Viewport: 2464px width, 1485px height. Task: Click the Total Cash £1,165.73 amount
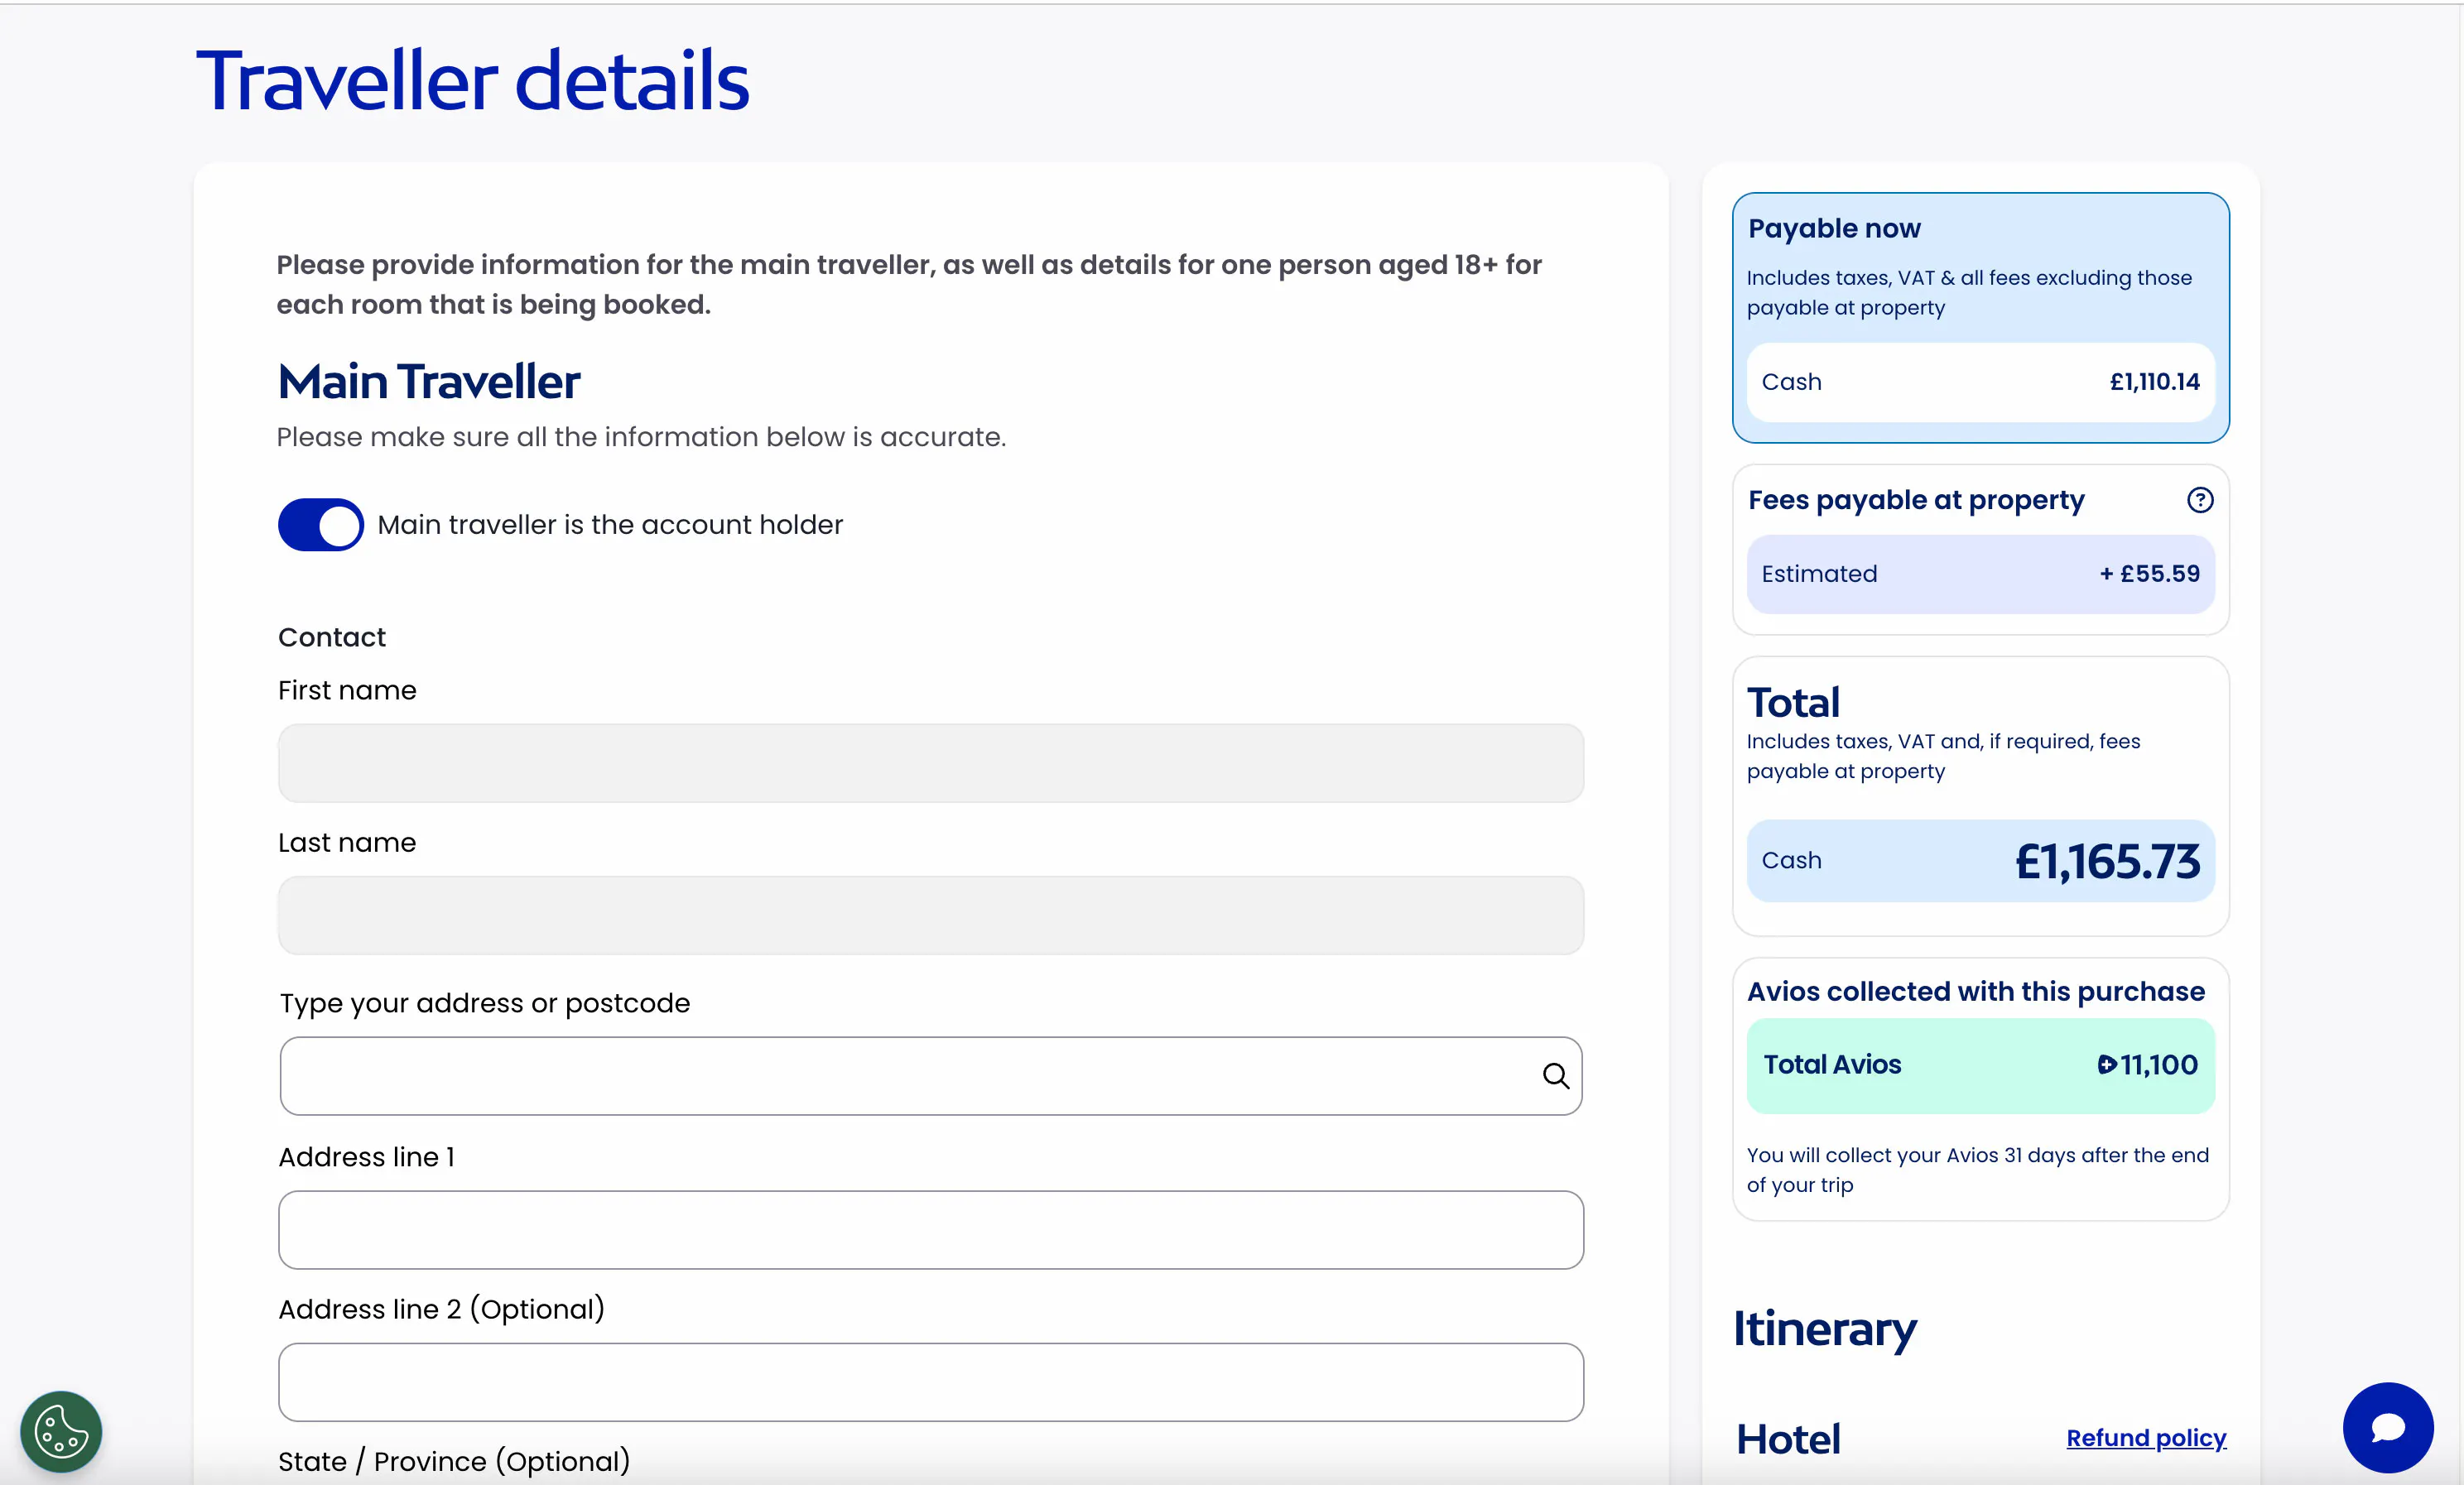click(x=2107, y=861)
